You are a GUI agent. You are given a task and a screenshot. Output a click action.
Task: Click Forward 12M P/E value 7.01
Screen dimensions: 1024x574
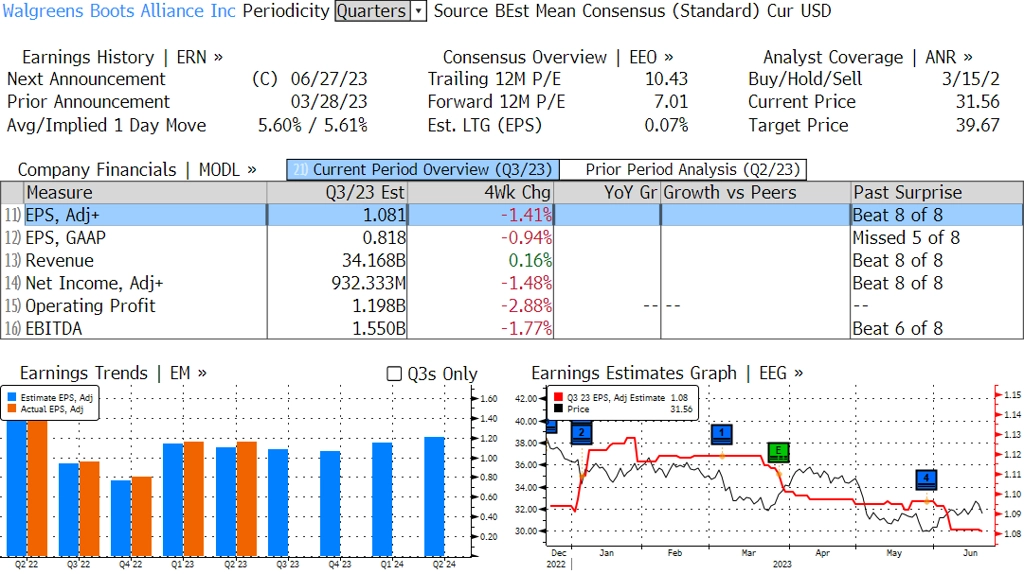coord(671,102)
